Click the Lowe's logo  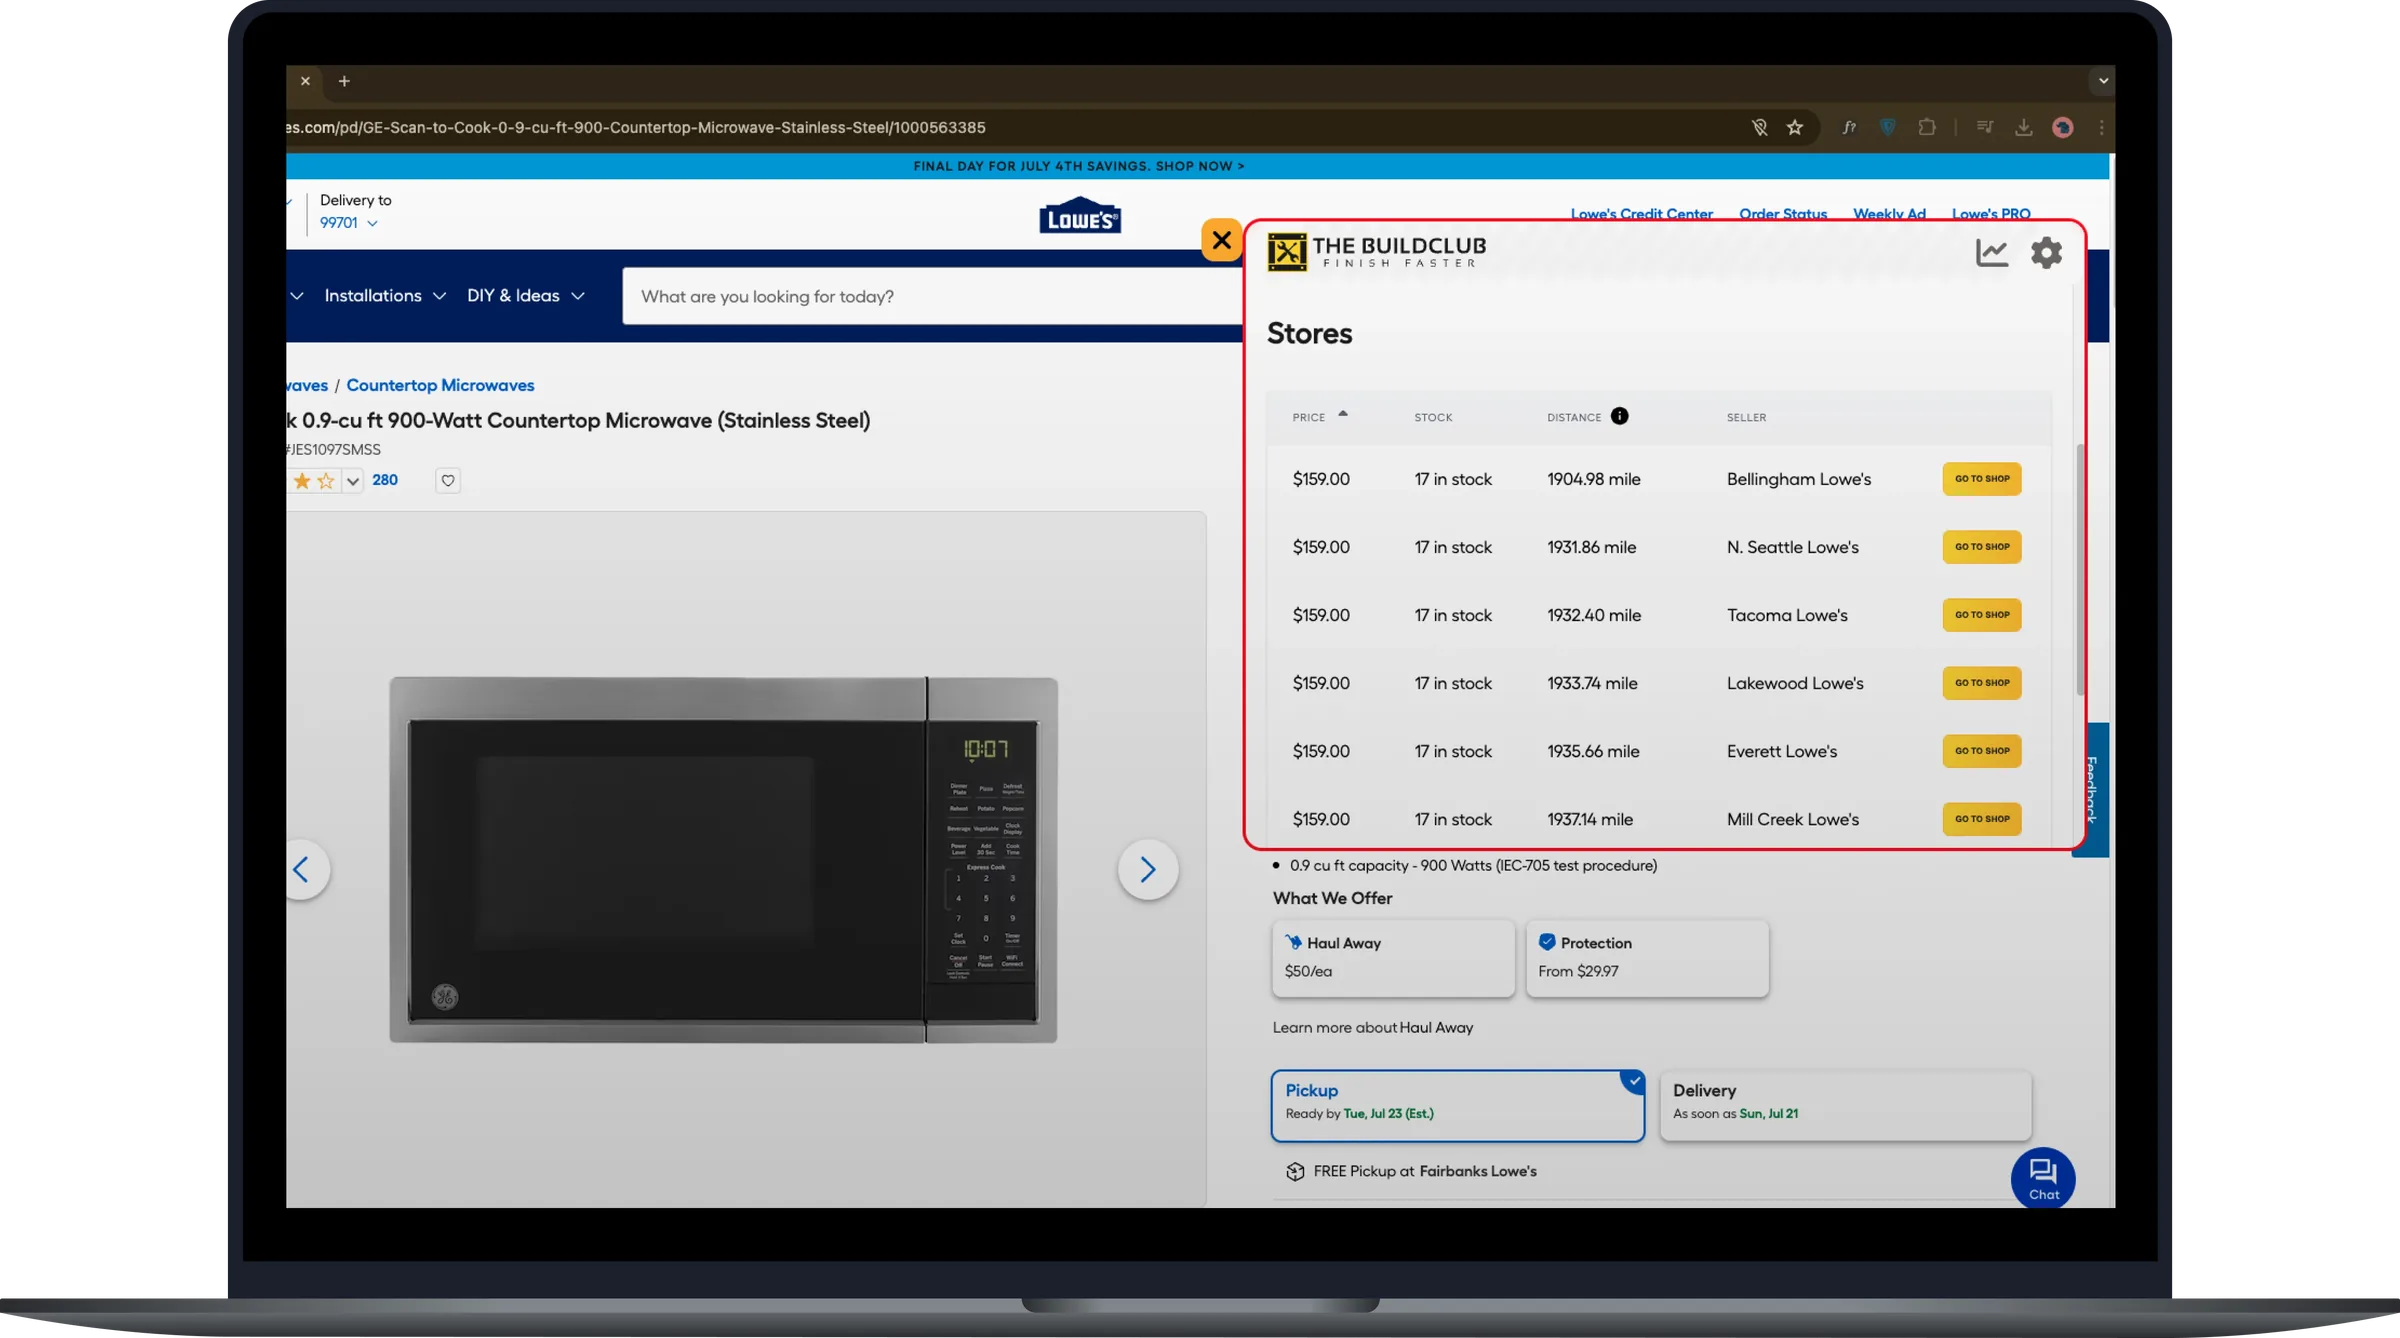pyautogui.click(x=1080, y=214)
